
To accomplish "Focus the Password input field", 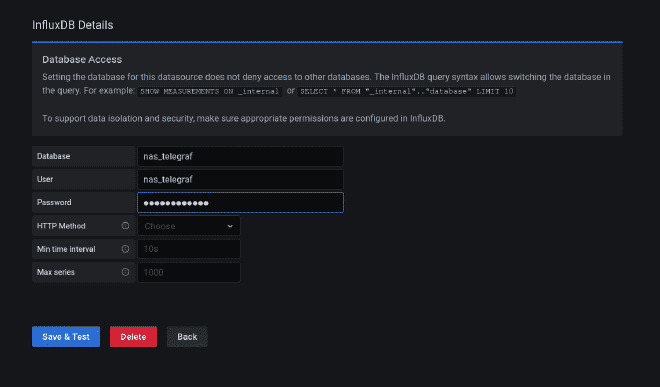I will tap(240, 203).
